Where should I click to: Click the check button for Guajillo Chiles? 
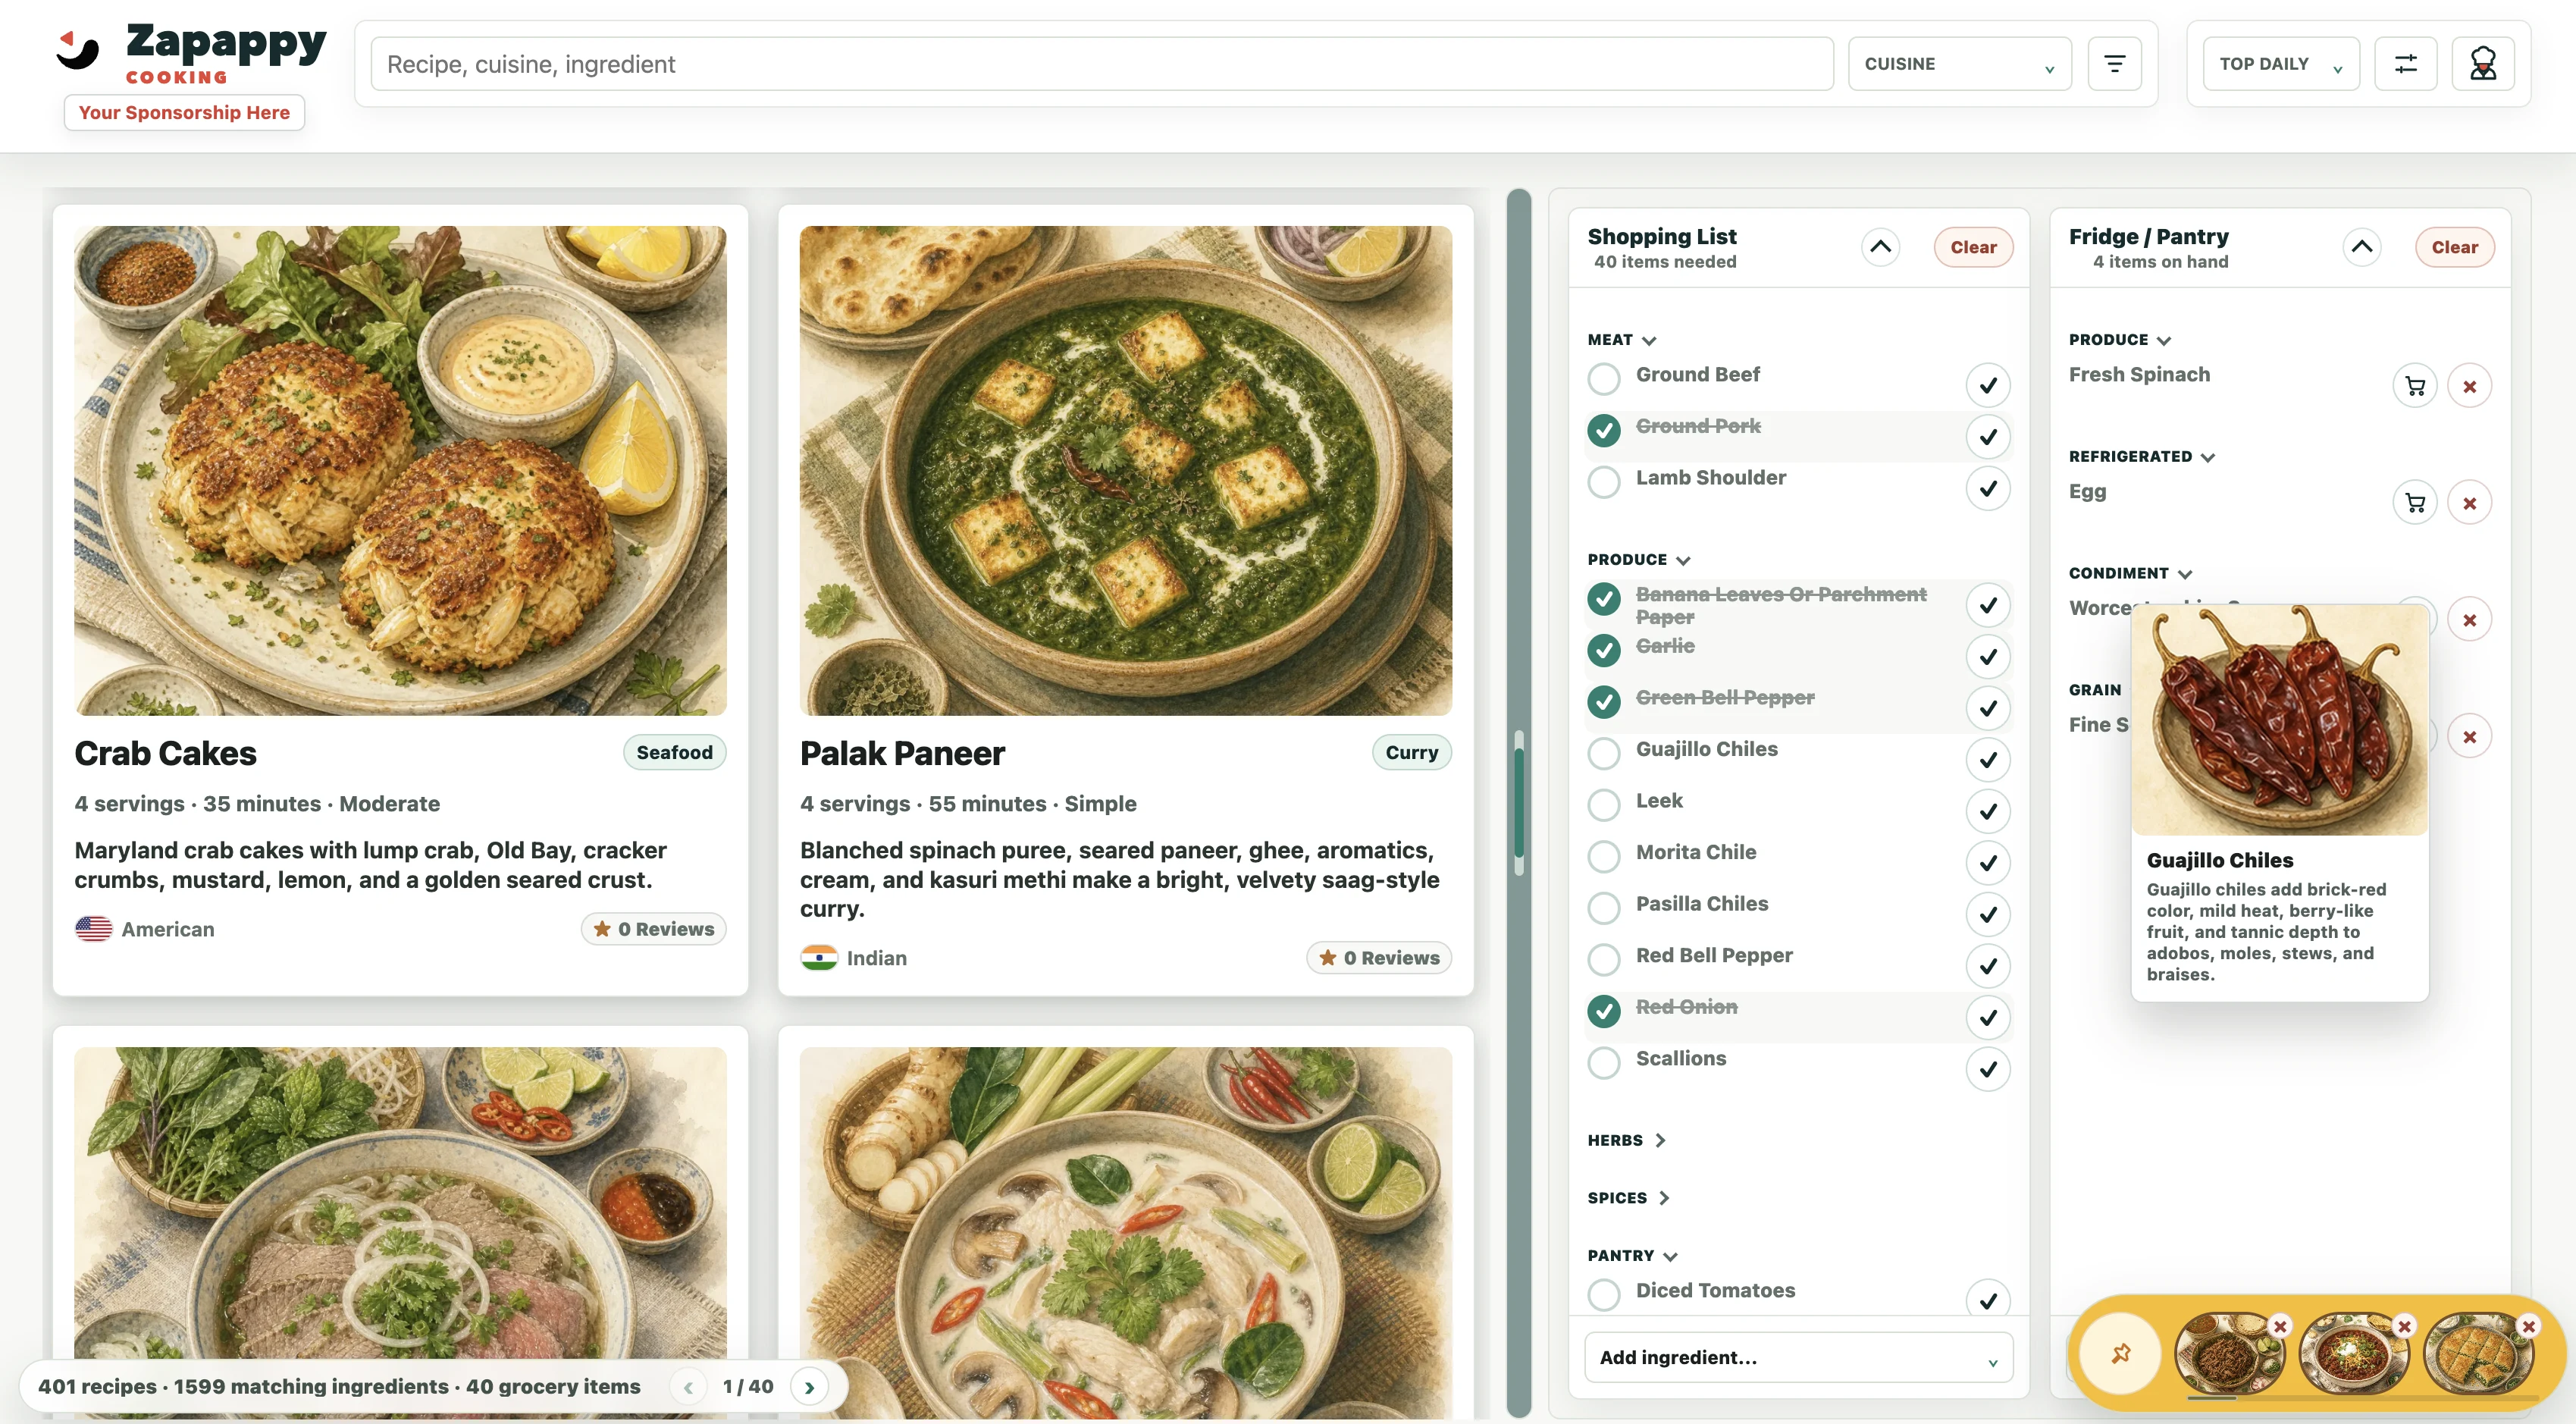[x=1988, y=760]
